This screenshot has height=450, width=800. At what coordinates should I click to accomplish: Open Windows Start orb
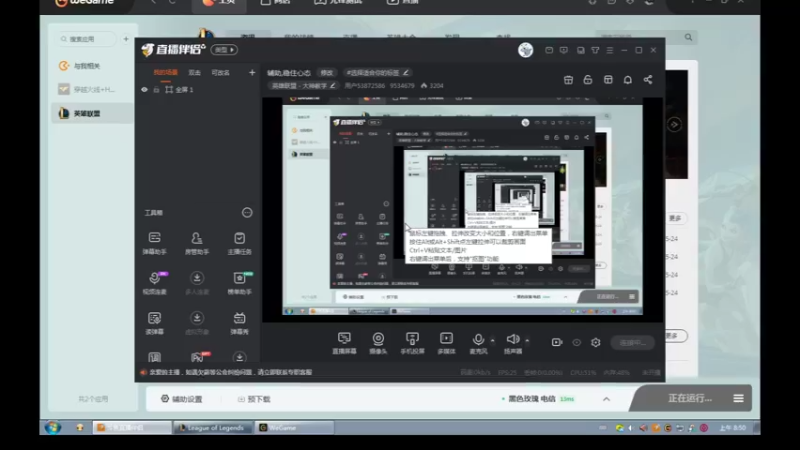coord(53,428)
